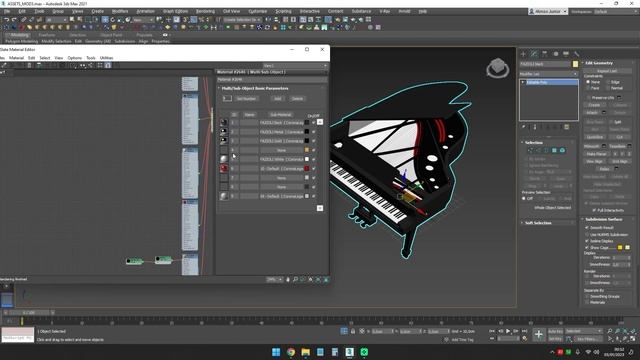The width and height of the screenshot is (640, 360).
Task: Activate the Select and Move tool
Action: coord(105,20)
